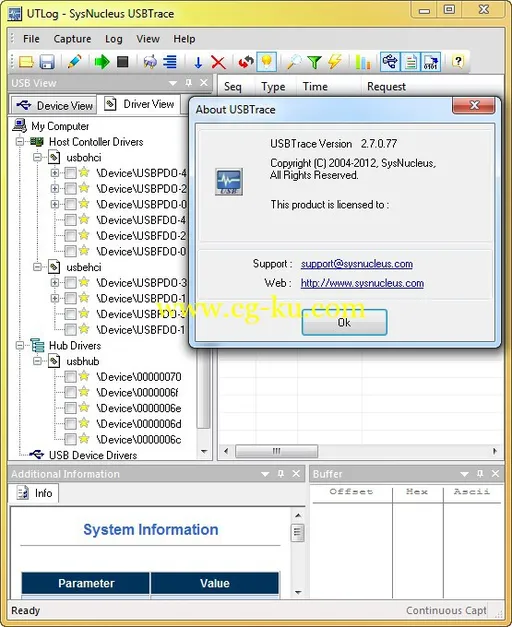Screen dimensions: 512x627
Task: Click the pin icon on Additional Information panel
Action: click(x=281, y=474)
